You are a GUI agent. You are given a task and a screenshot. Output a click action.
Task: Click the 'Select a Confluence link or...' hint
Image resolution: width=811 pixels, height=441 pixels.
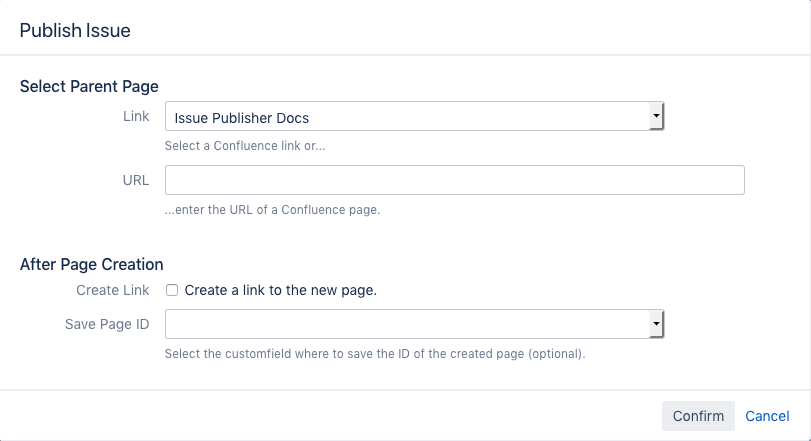tap(245, 146)
